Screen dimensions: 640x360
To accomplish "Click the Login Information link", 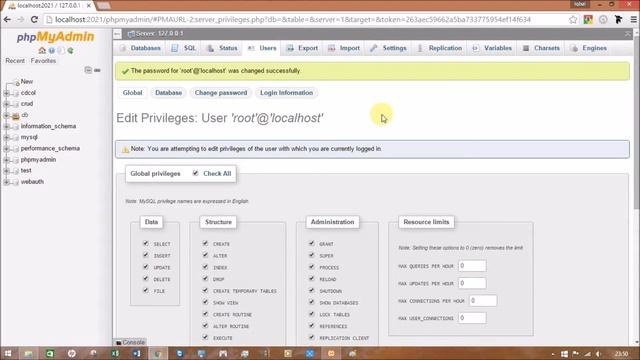I will (287, 93).
